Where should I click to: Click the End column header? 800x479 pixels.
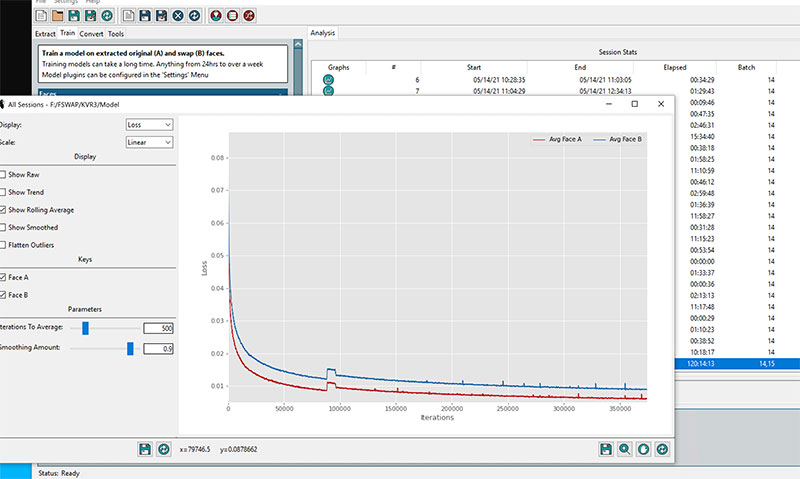[580, 67]
